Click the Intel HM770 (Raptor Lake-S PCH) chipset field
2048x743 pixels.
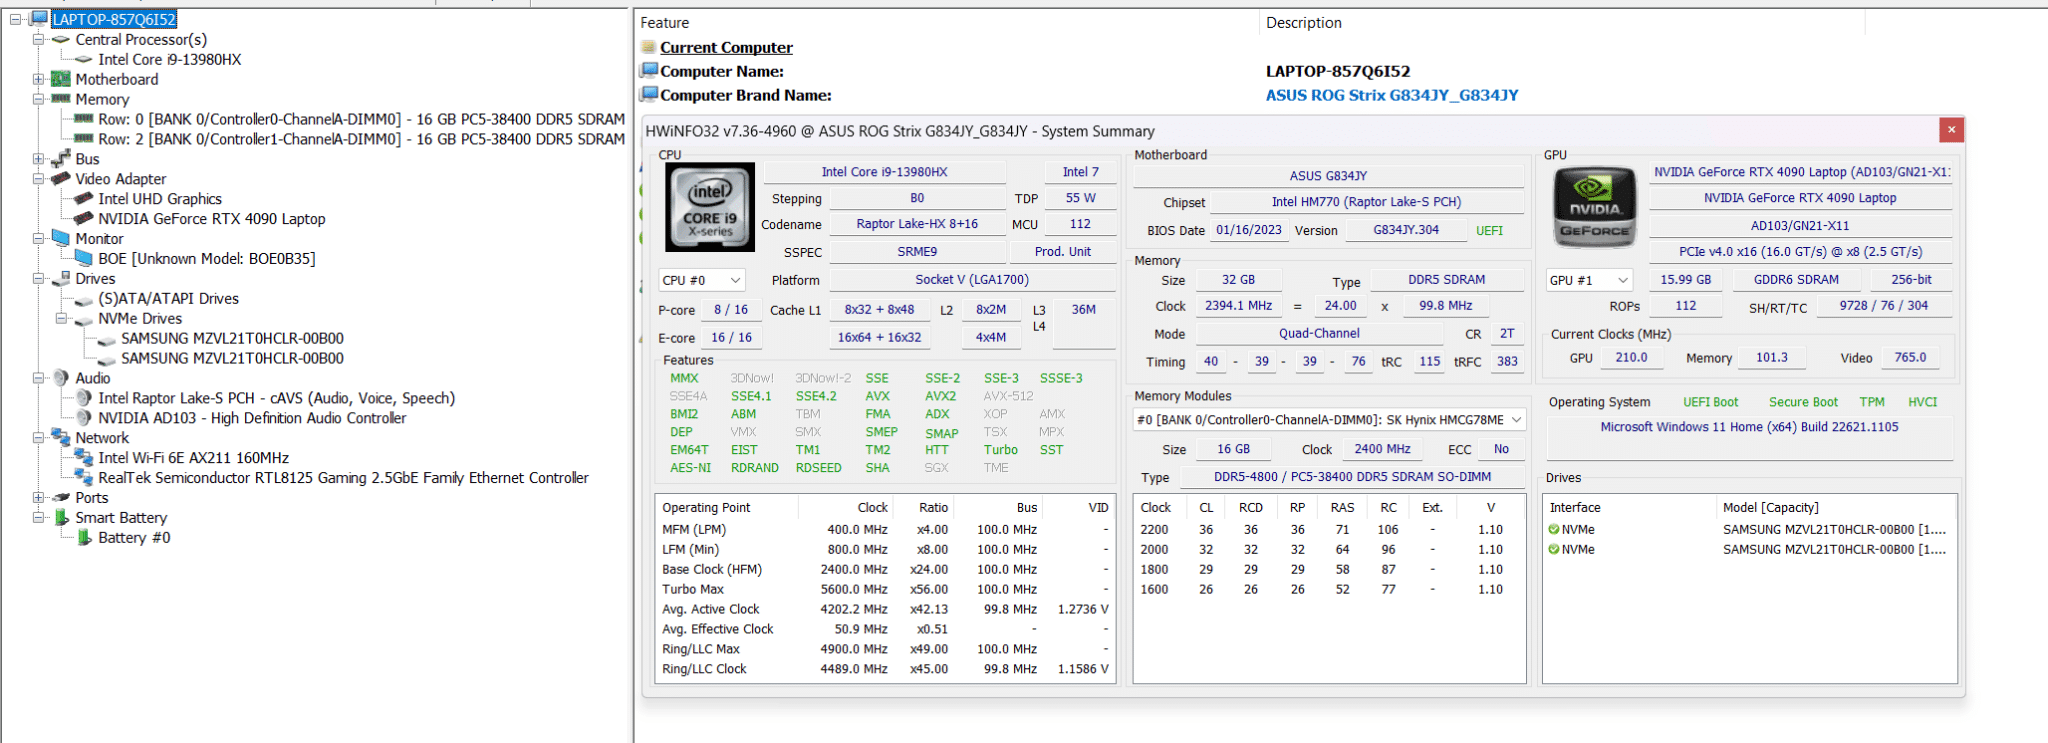click(1366, 202)
